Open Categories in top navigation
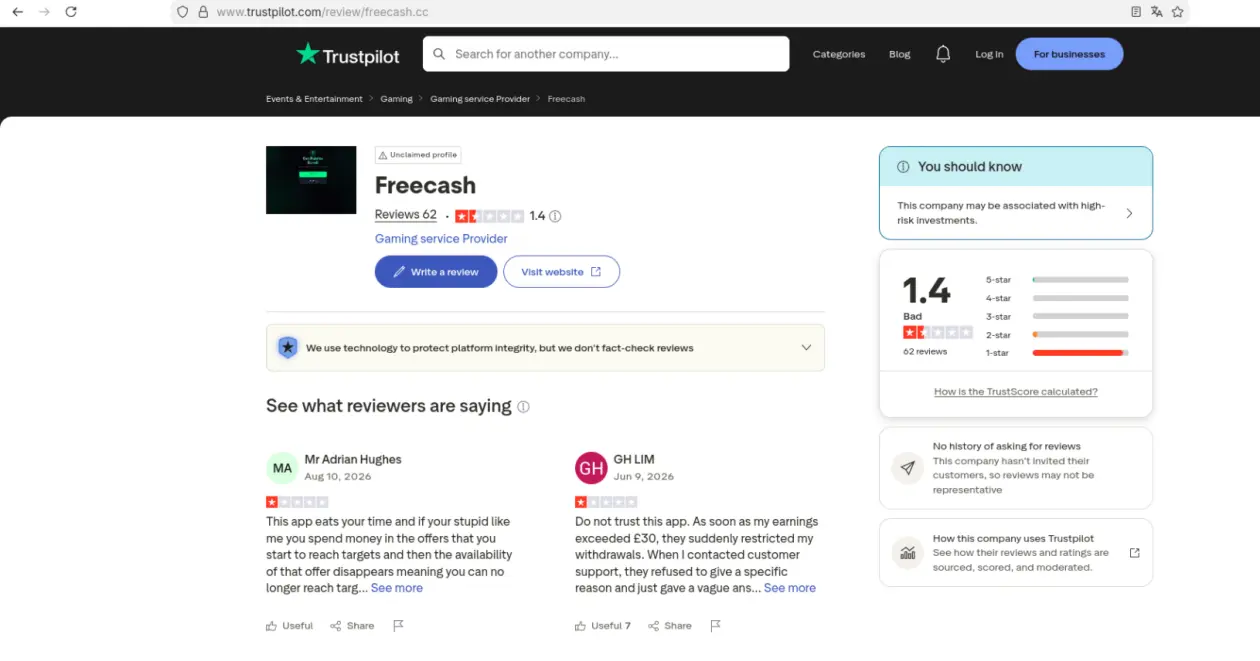This screenshot has width=1260, height=661. point(839,54)
